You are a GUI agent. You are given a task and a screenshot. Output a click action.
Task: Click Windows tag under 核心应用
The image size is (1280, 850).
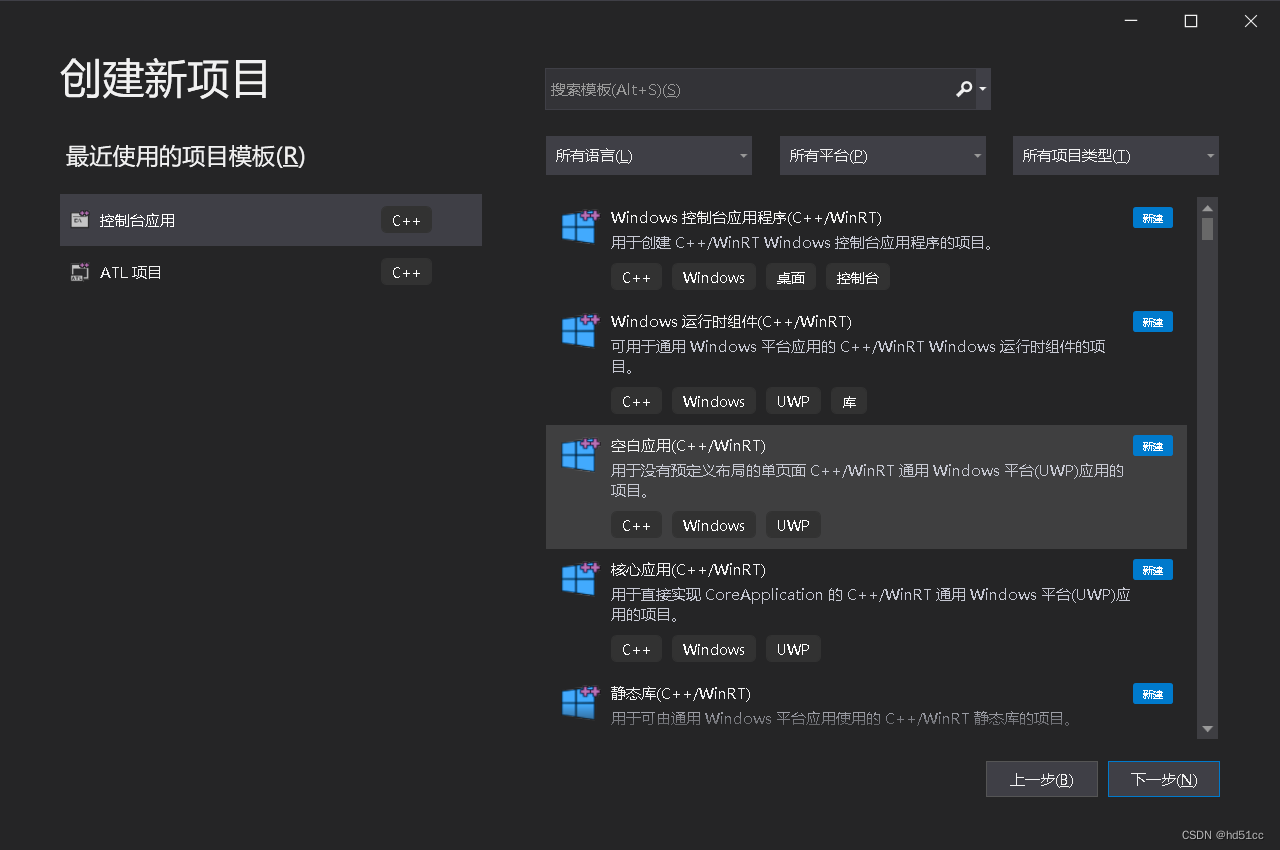point(714,649)
